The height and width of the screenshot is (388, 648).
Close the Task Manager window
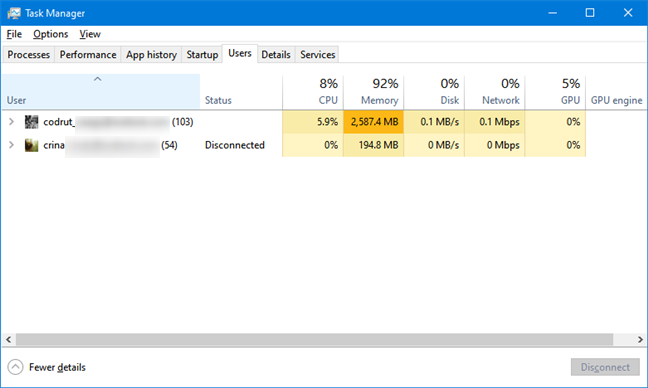click(x=628, y=13)
